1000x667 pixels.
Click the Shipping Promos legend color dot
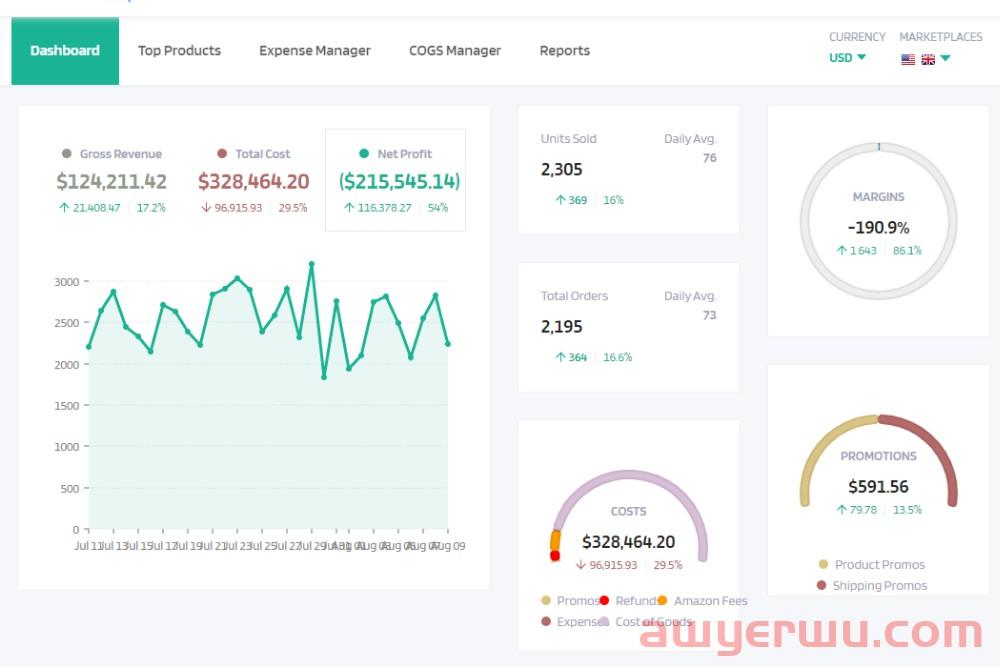[822, 586]
